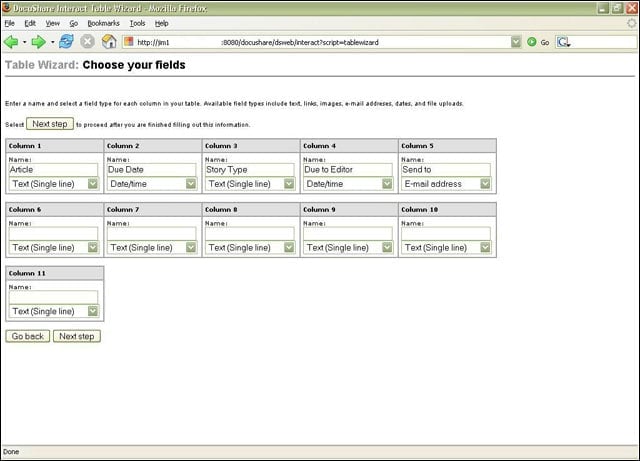Screen dimensions: 640x461
Task: Click the Column 4 name field 'Due to Editor'
Action: 348,170
